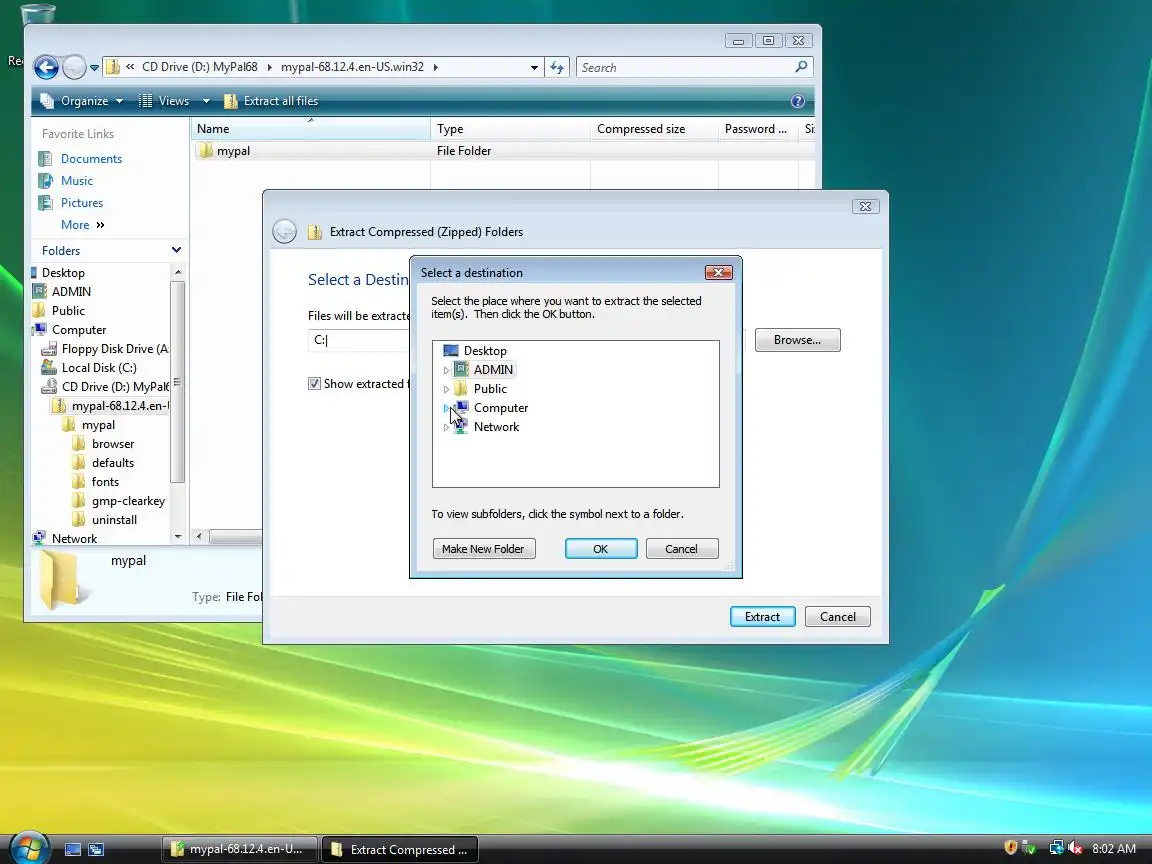Select Public item in destination tree
The height and width of the screenshot is (864, 1152).
[x=490, y=389]
